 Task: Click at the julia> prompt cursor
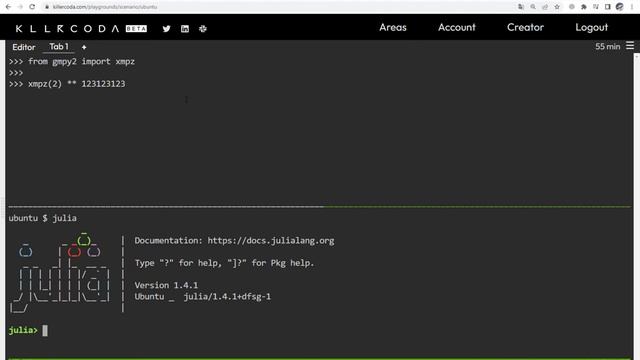click(x=45, y=330)
